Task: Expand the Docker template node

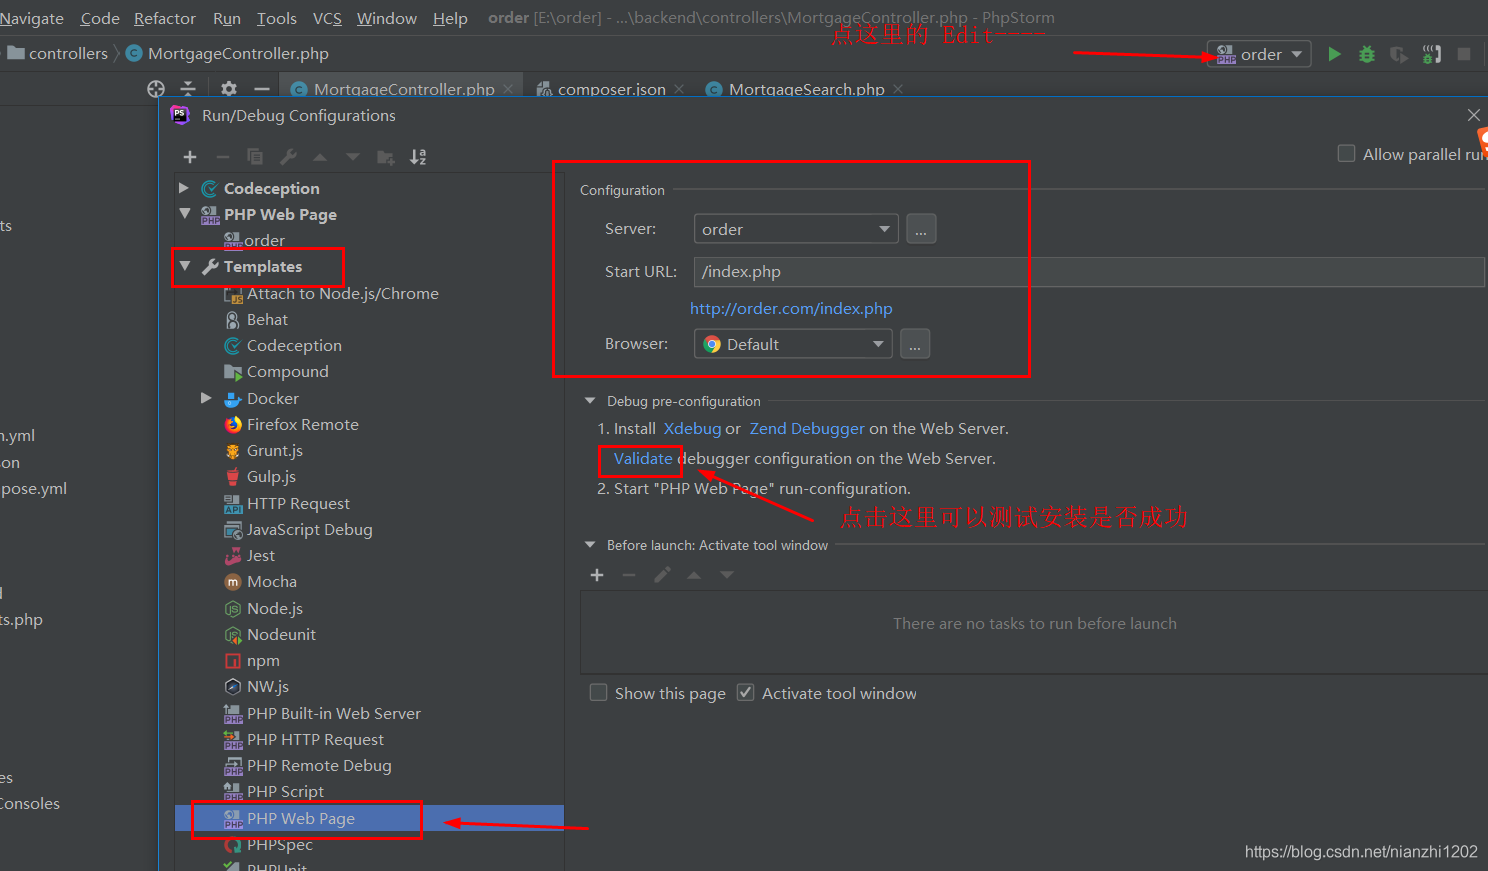Action: point(206,398)
